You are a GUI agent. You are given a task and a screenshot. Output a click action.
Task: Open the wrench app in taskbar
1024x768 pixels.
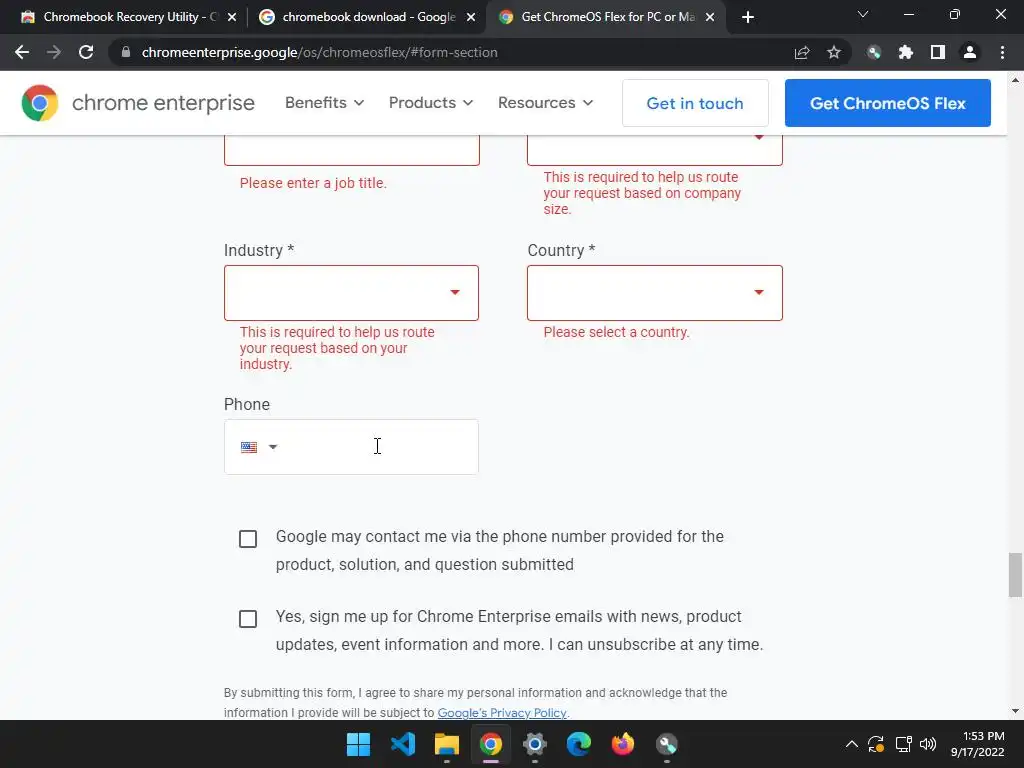tap(667, 744)
